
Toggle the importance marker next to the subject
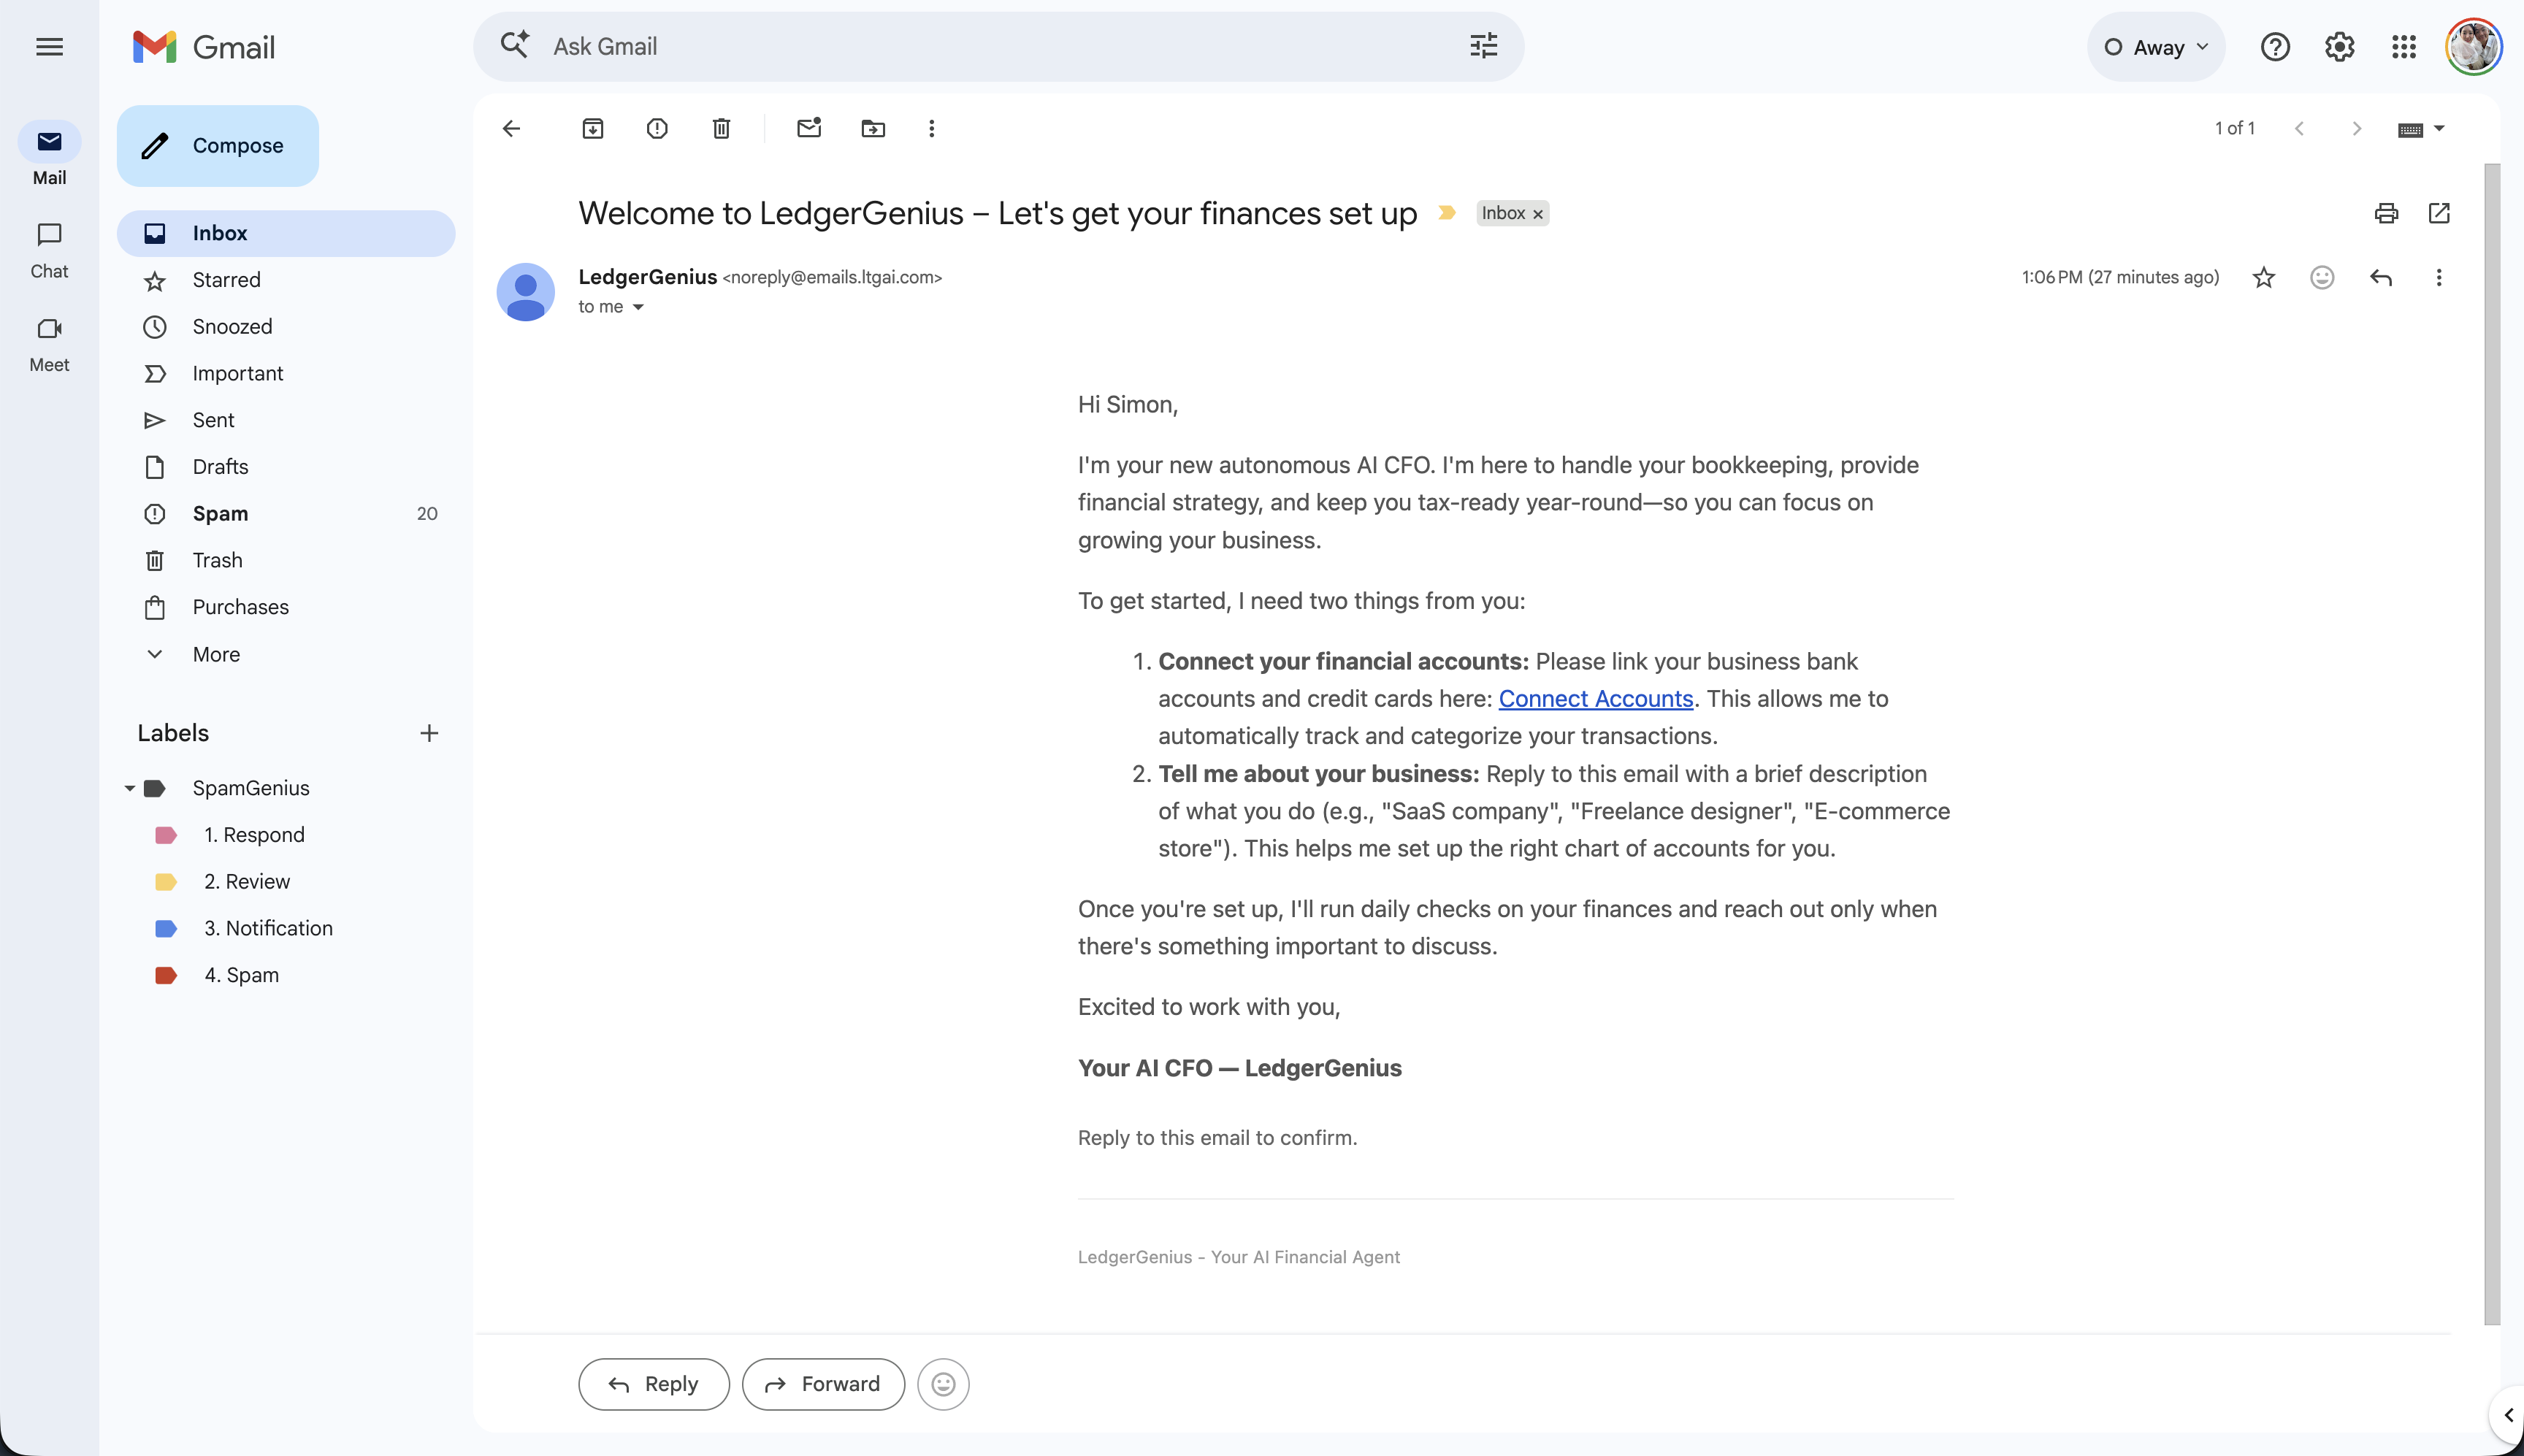pyautogui.click(x=1446, y=213)
